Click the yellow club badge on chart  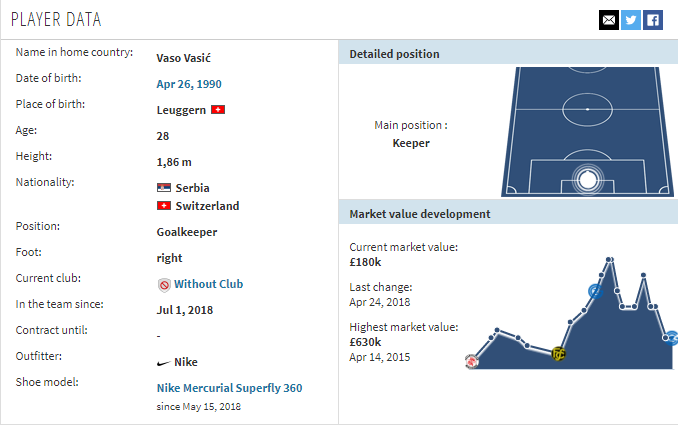tap(559, 353)
